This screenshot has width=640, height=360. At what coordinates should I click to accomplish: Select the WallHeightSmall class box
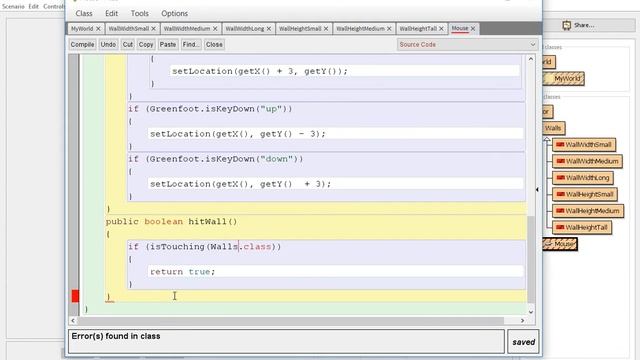[x=585, y=195]
